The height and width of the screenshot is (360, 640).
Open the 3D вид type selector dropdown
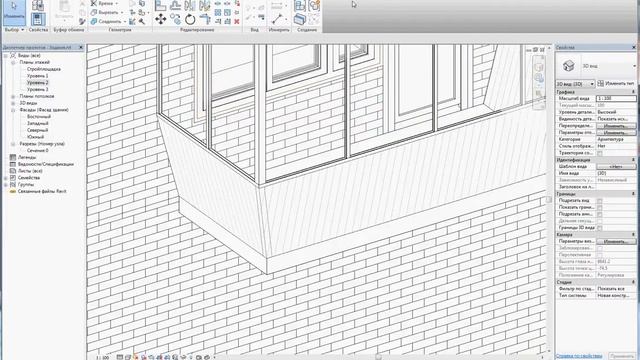point(635,66)
